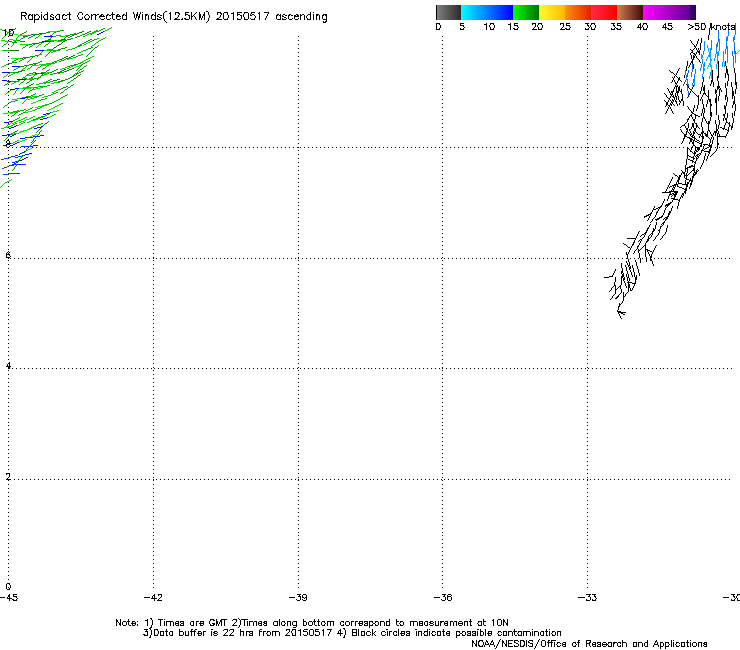
Task: Click legend tick label 25
Action: (565, 27)
